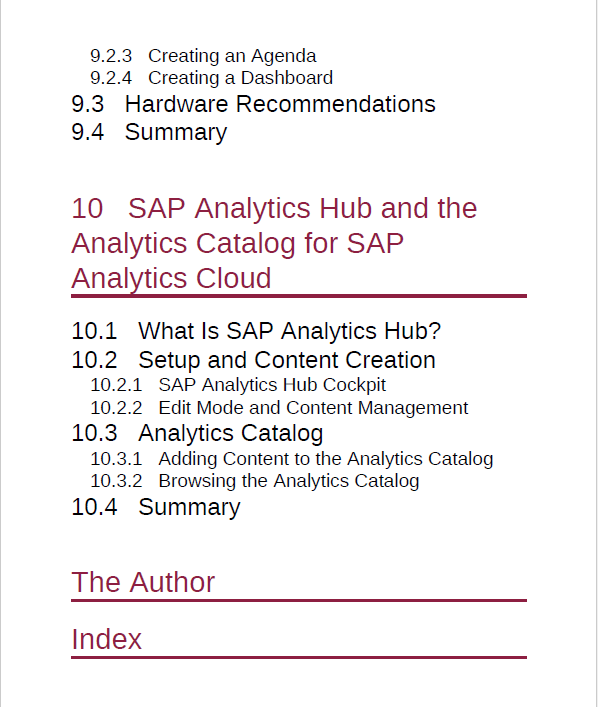Jump to 10.2 Setup and Content Creation
Image resolution: width=598 pixels, height=707 pixels.
pos(253,360)
